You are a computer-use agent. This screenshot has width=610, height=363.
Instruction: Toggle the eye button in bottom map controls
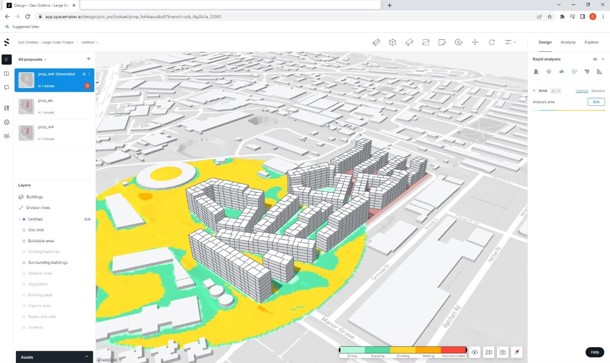(x=475, y=352)
